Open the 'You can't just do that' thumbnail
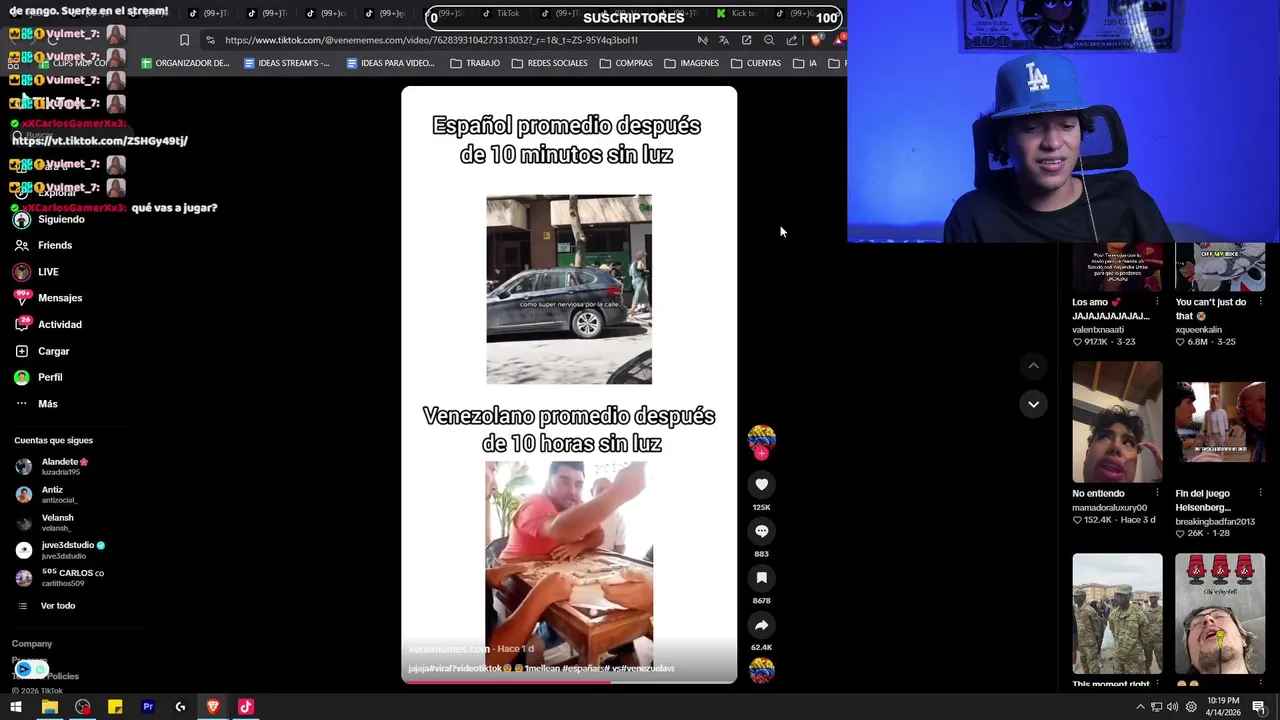 (x=1220, y=267)
